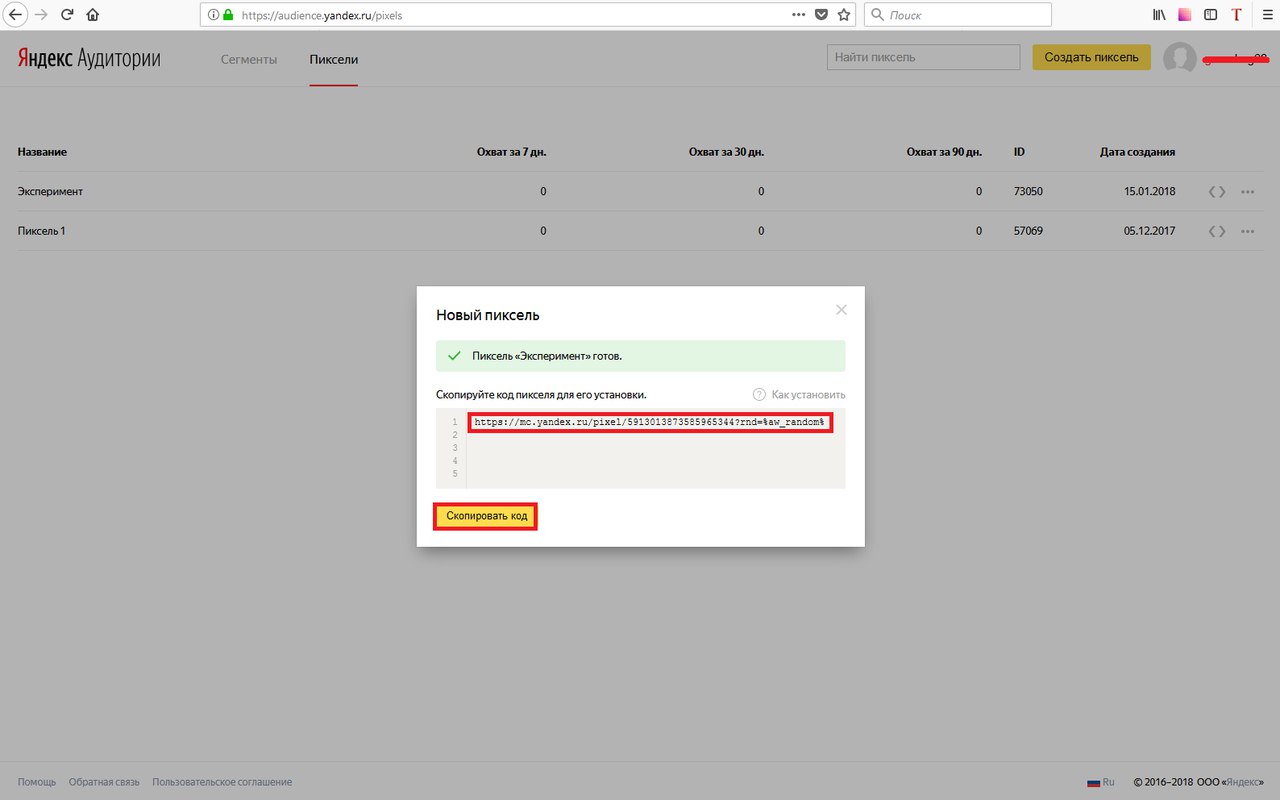Switch to the Сегменты tab
Screen dimensions: 1280x800
[249, 59]
